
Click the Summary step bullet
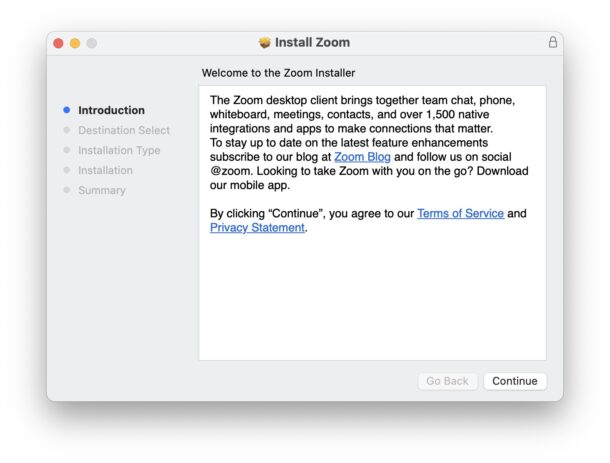(x=67, y=190)
